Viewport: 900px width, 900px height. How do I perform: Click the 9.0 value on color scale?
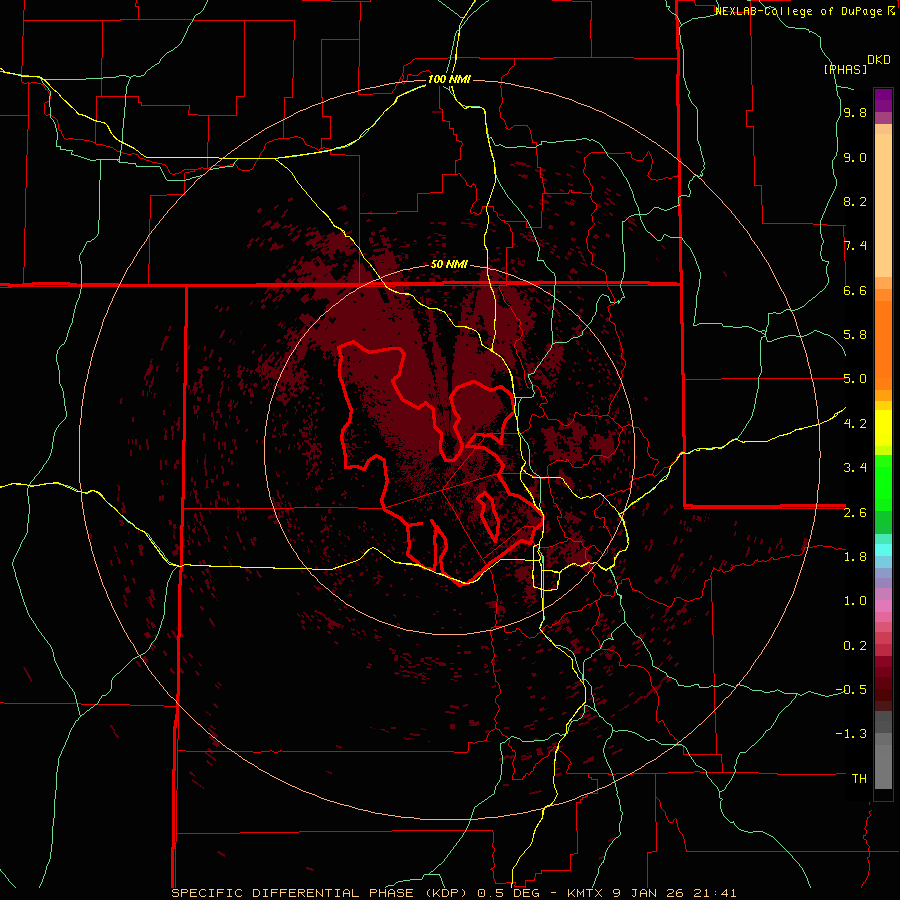855,157
